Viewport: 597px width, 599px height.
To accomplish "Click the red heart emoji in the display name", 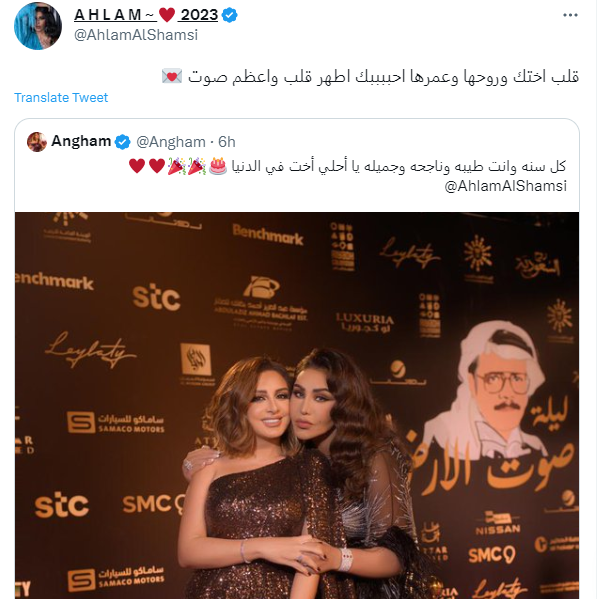I will tap(167, 15).
